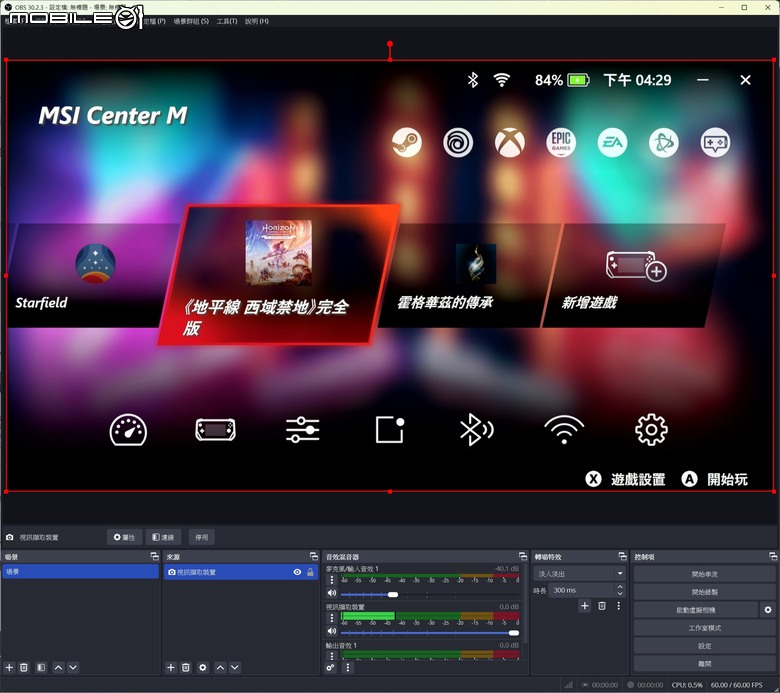
Task: Open the 淡入淡出 transition dropdown
Action: (580, 574)
